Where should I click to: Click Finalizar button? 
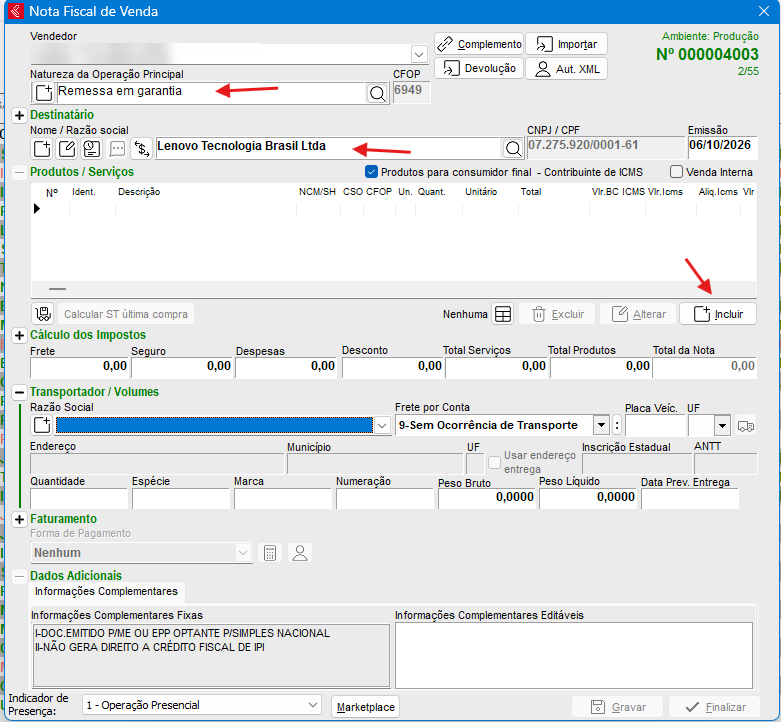tap(714, 707)
